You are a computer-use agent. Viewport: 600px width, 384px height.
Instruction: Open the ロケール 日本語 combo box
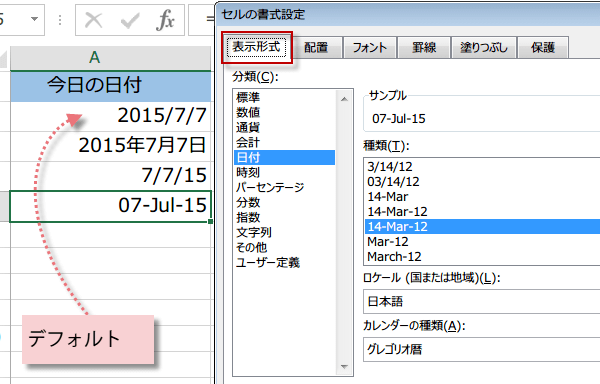(x=481, y=301)
